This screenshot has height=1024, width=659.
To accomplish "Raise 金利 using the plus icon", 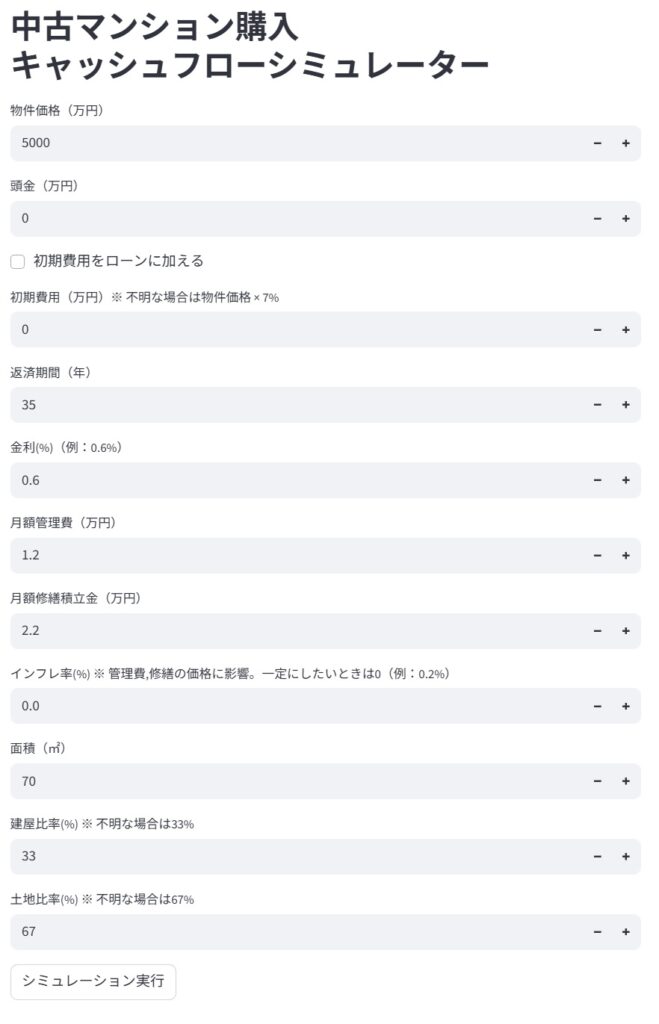I will click(x=626, y=480).
